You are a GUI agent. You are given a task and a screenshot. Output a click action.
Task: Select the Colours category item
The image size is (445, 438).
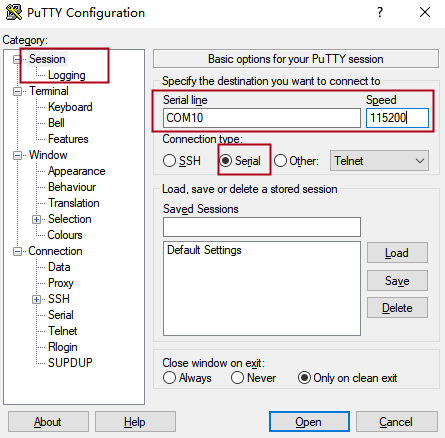point(65,235)
